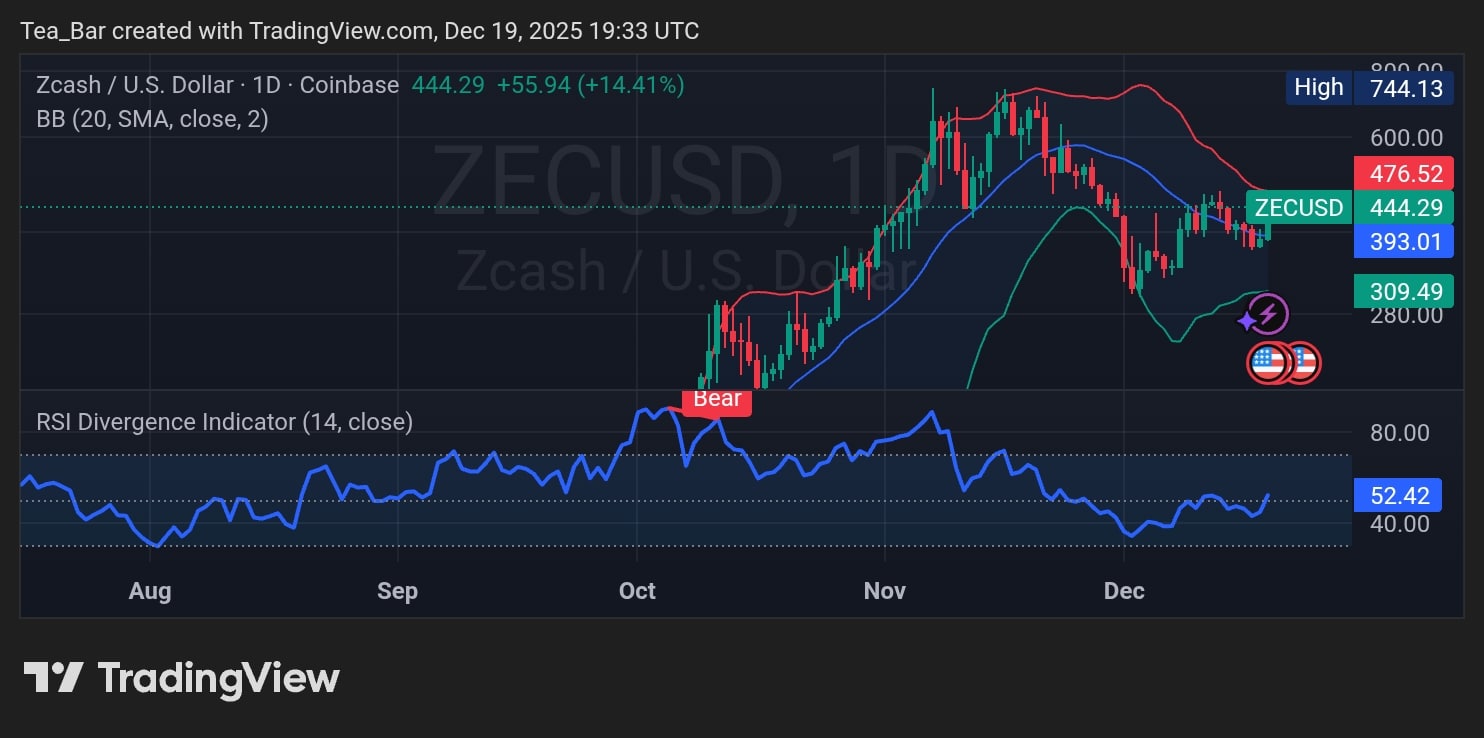The width and height of the screenshot is (1484, 738).
Task: Click the High 744.13 price label
Action: coord(1404,88)
